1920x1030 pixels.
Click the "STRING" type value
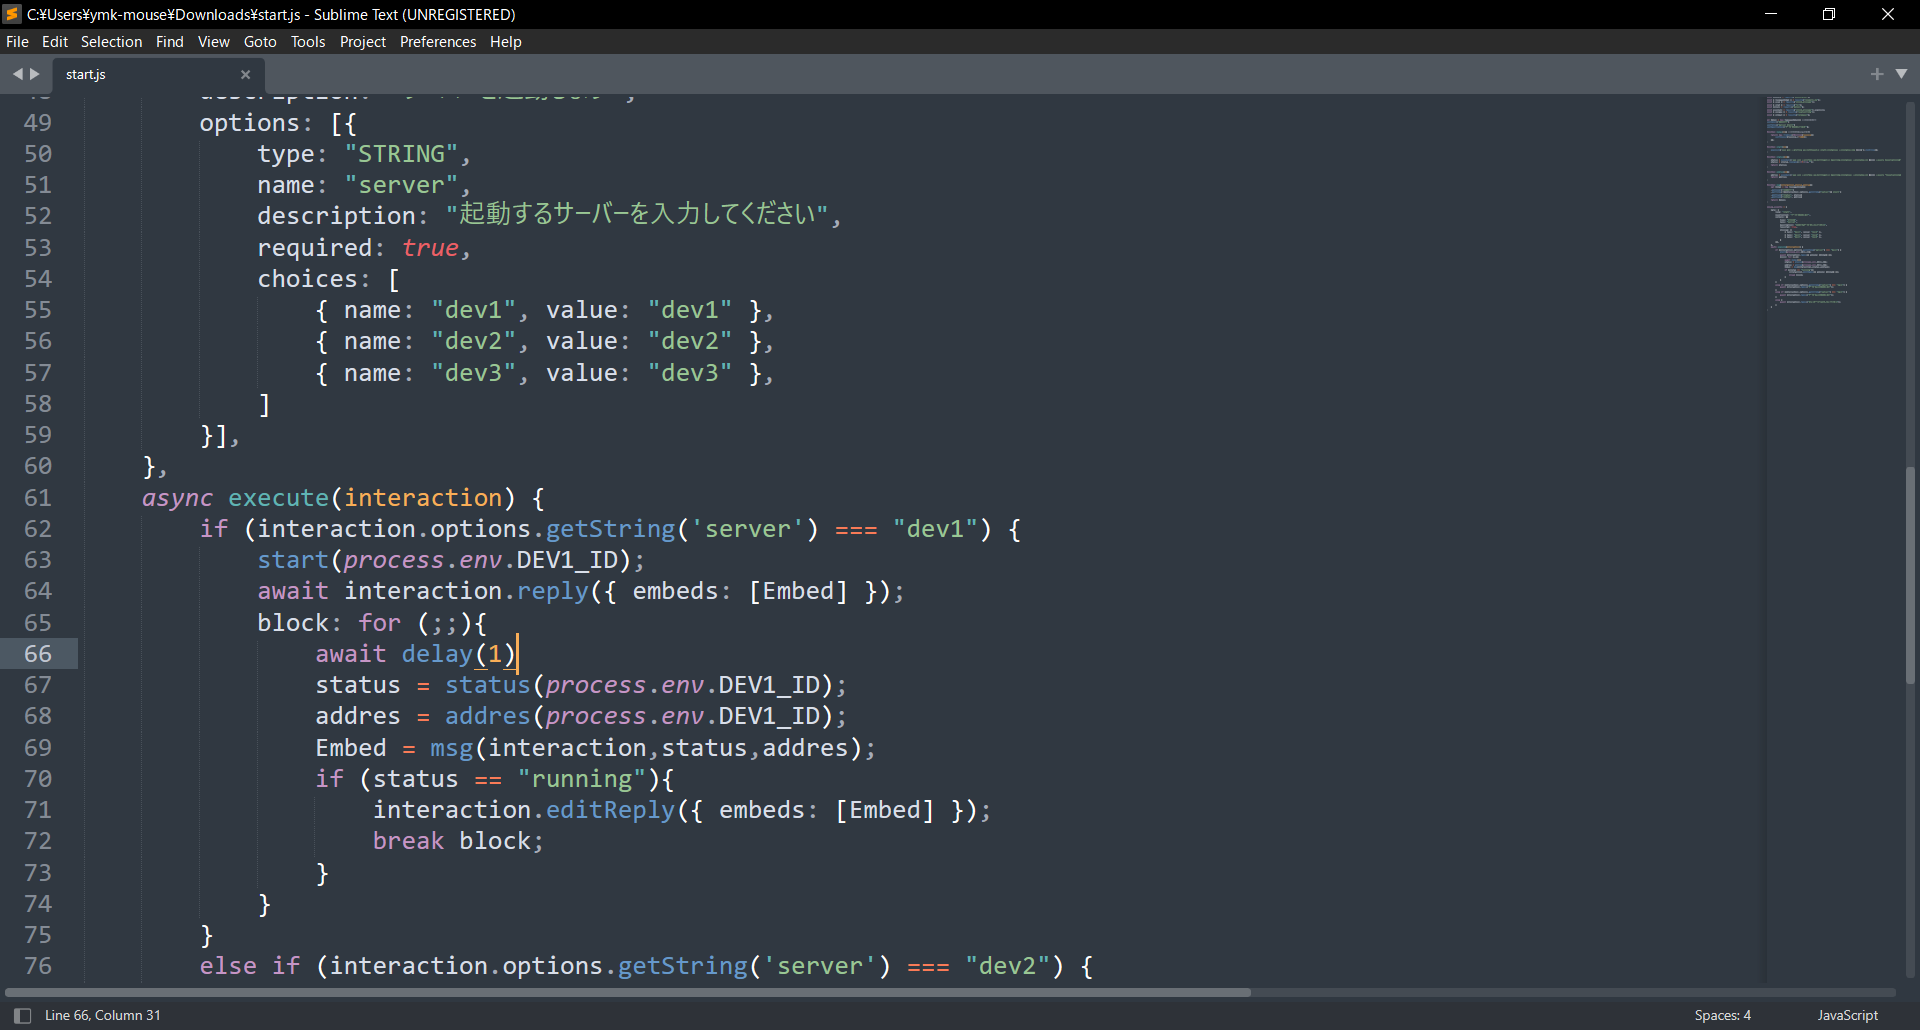[x=401, y=154]
